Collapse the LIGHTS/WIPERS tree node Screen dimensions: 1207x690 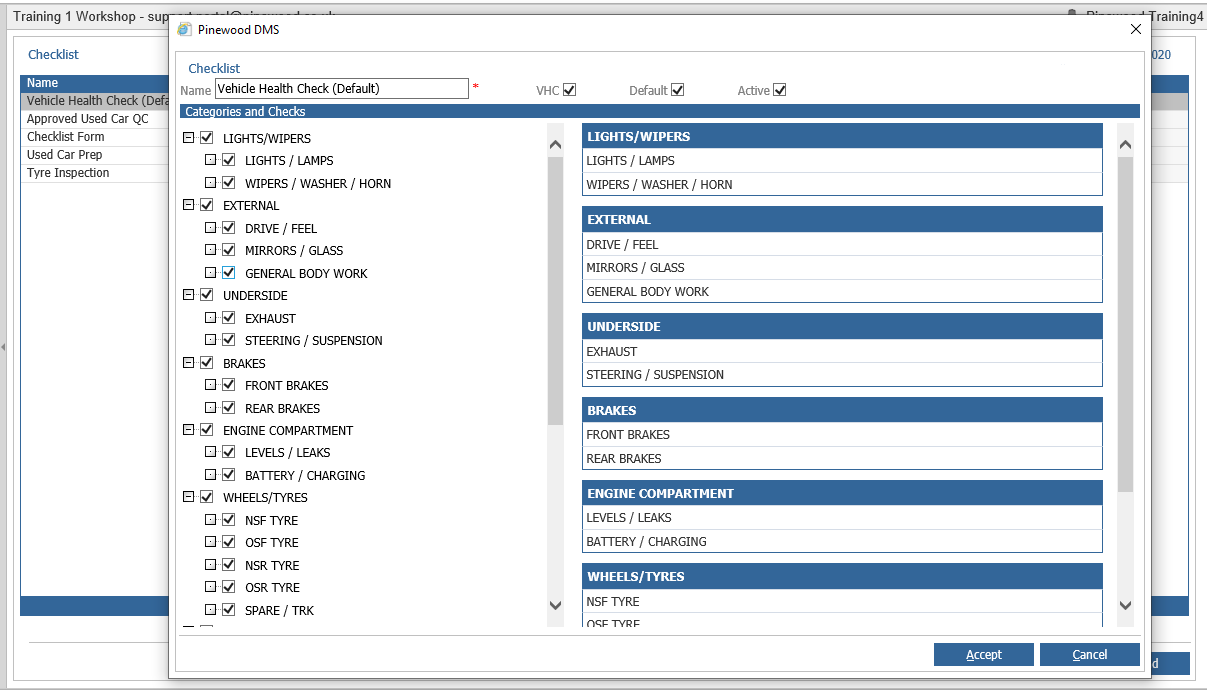pyautogui.click(x=189, y=138)
